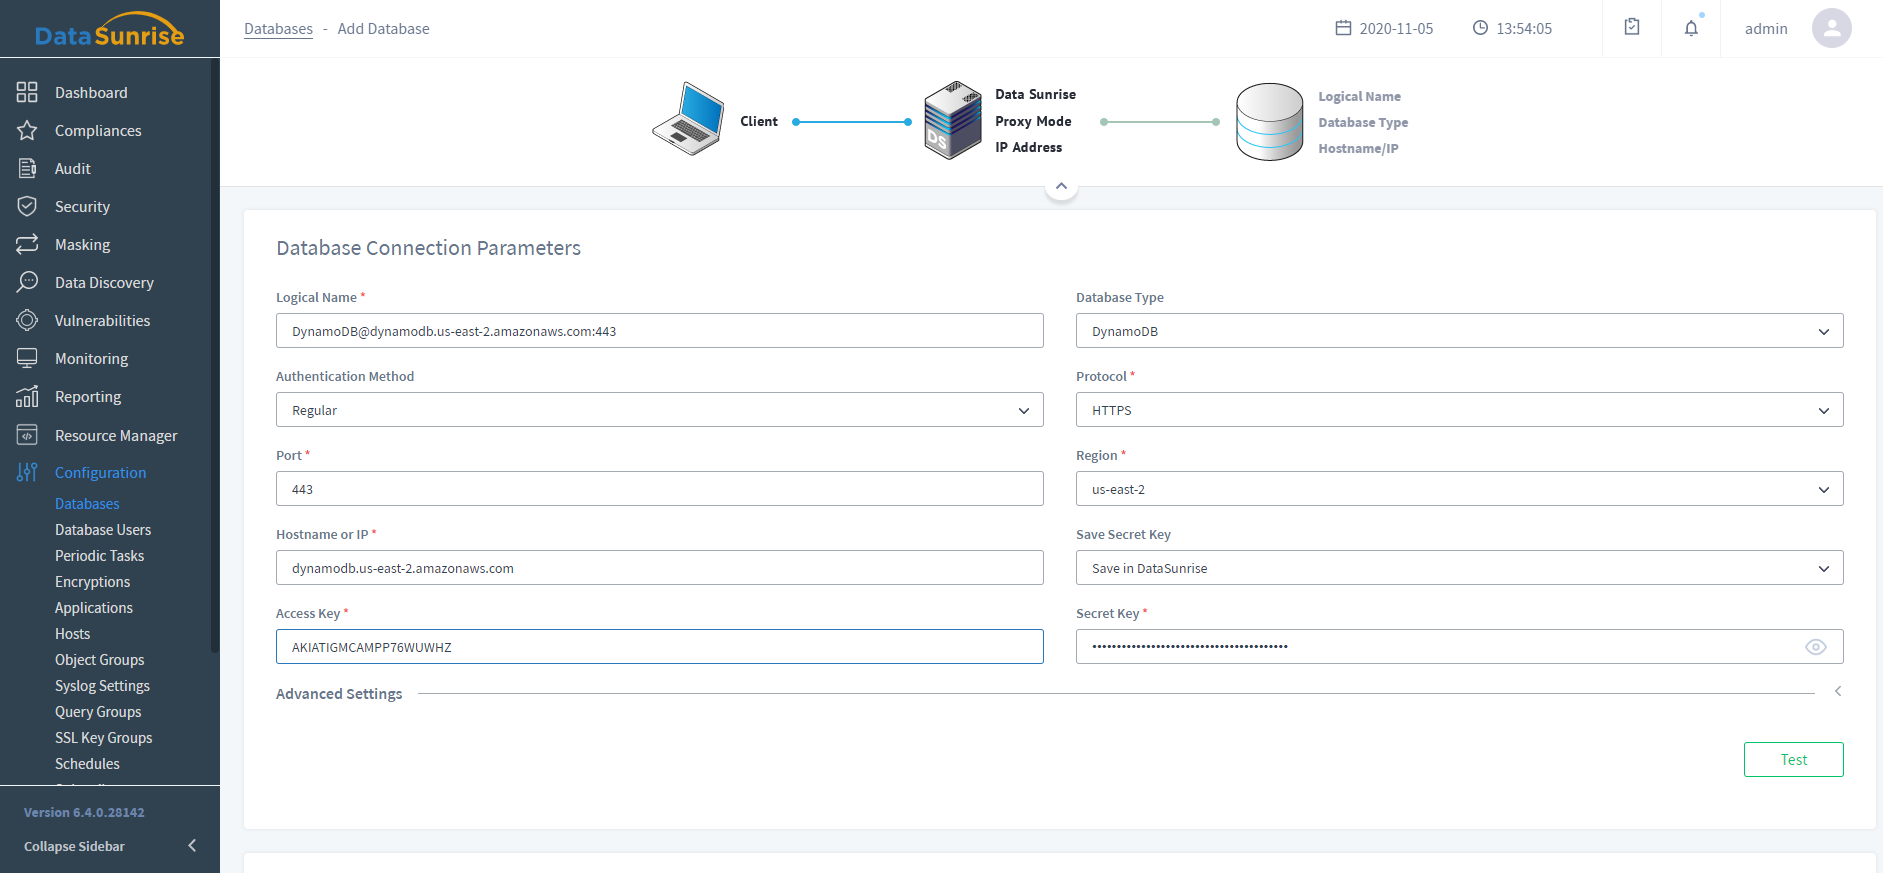Click the Compliances star icon
Viewport: 1883px width, 873px height.
27,131
